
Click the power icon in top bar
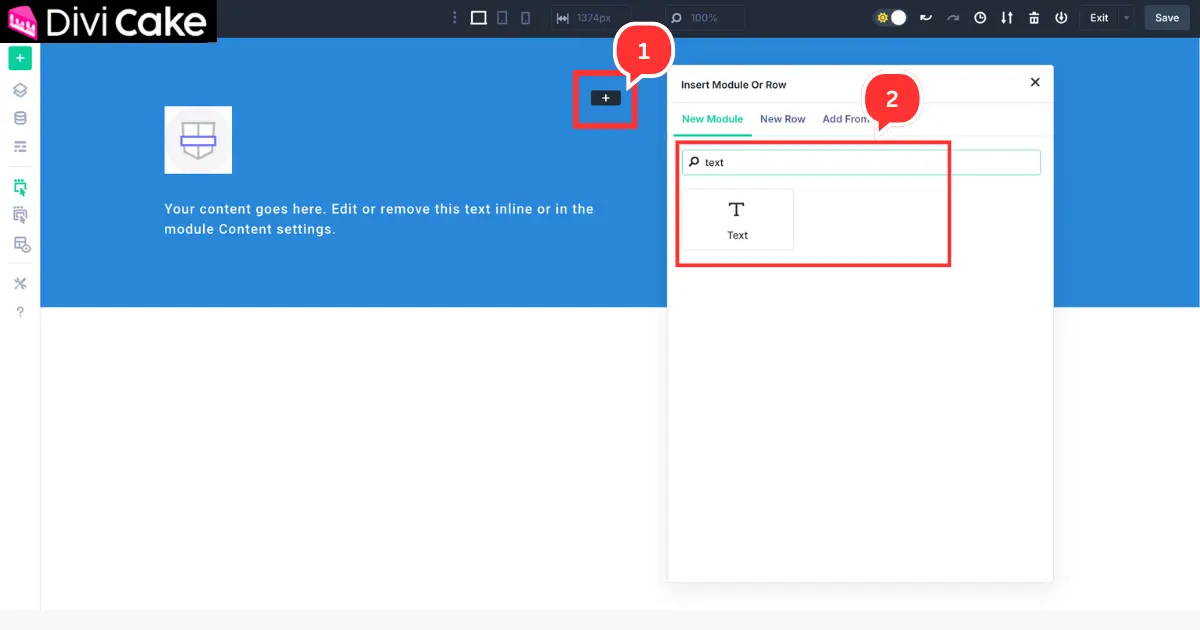[x=1061, y=18]
